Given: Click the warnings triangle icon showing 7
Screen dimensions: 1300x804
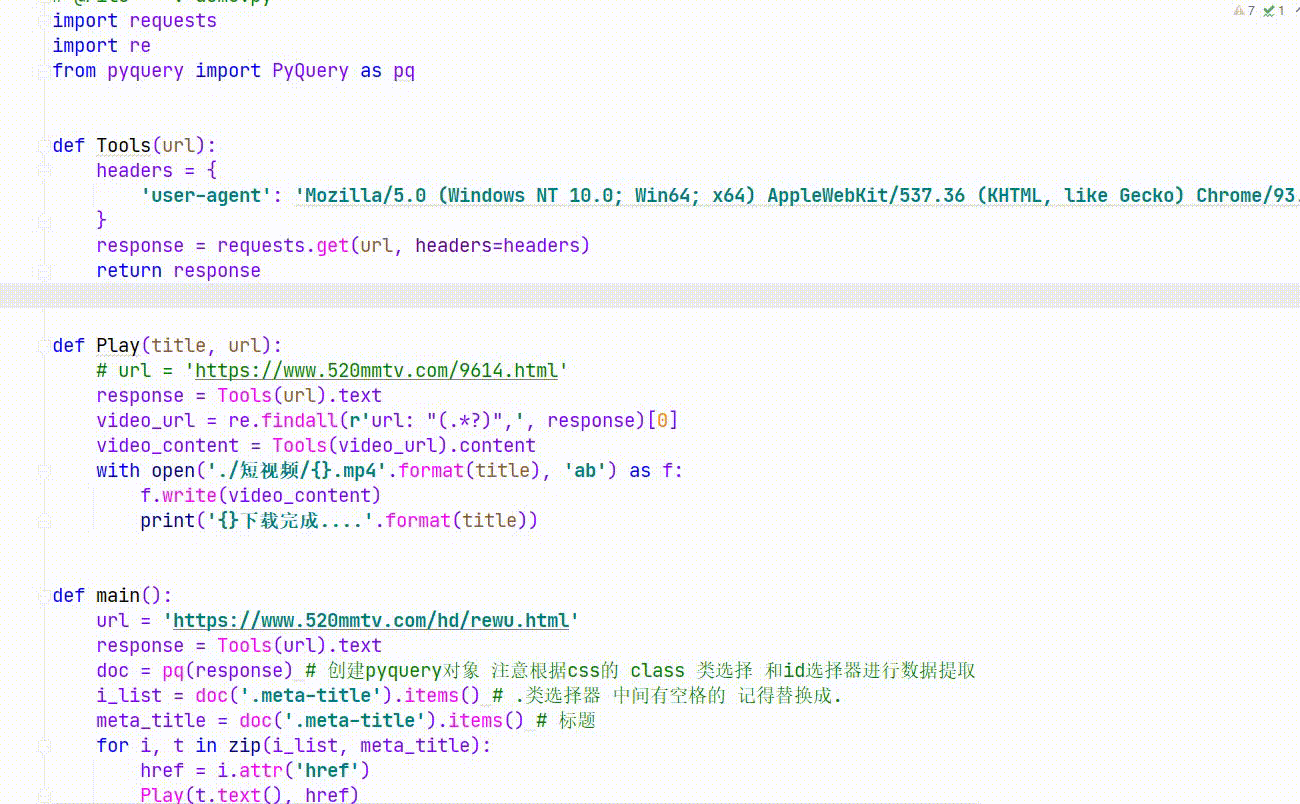Looking at the screenshot, I should point(1239,11).
